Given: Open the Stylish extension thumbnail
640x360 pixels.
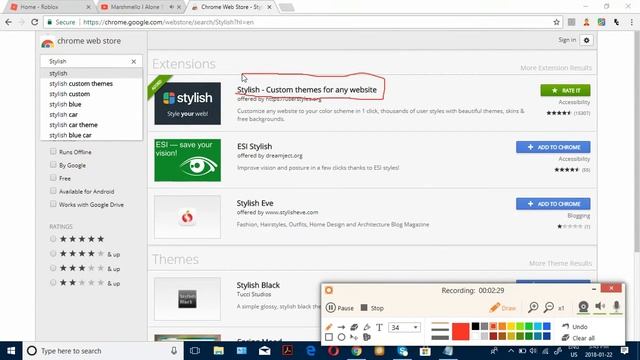Looking at the screenshot, I should [x=187, y=103].
